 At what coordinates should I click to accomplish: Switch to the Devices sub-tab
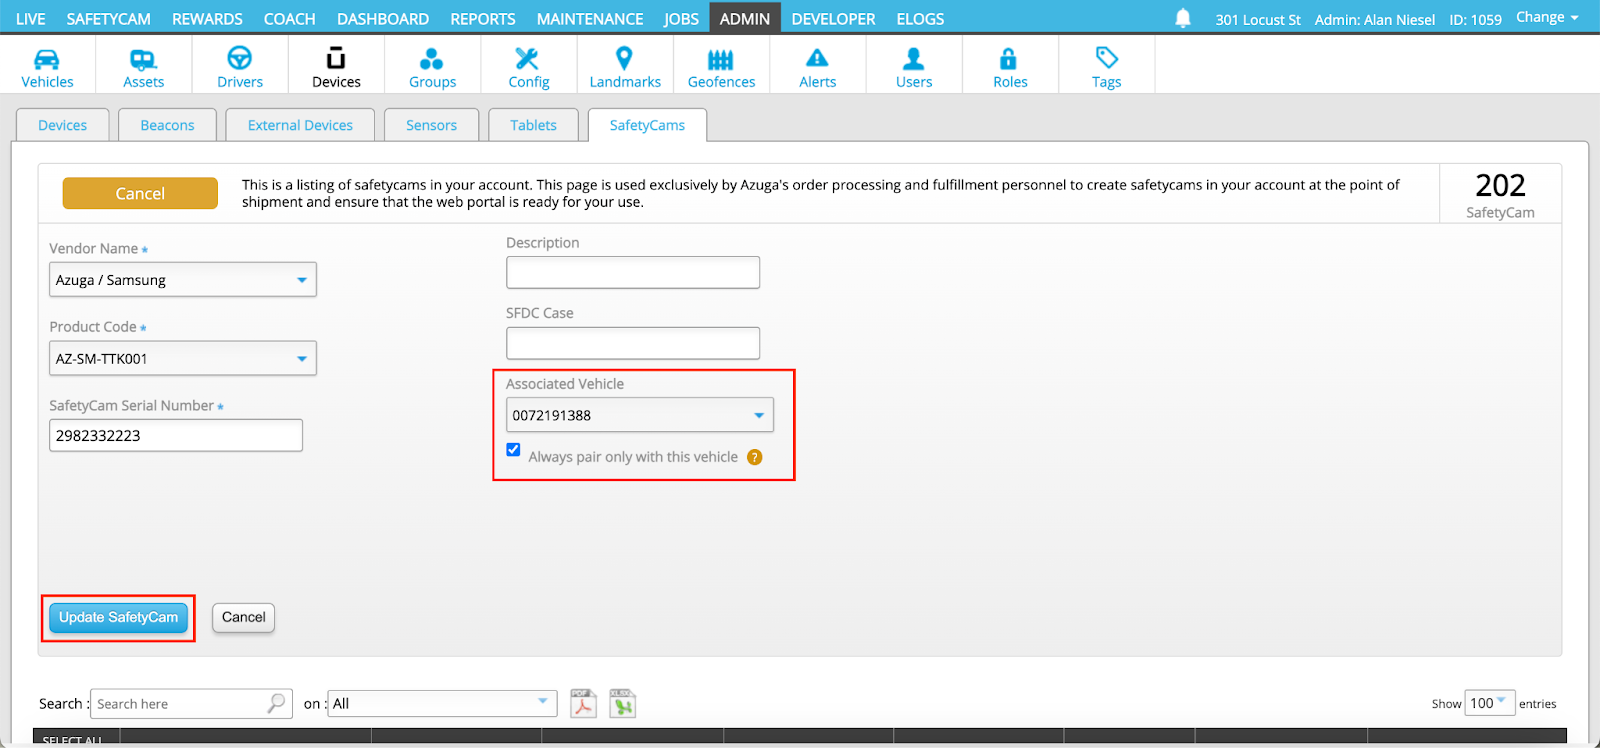point(62,125)
